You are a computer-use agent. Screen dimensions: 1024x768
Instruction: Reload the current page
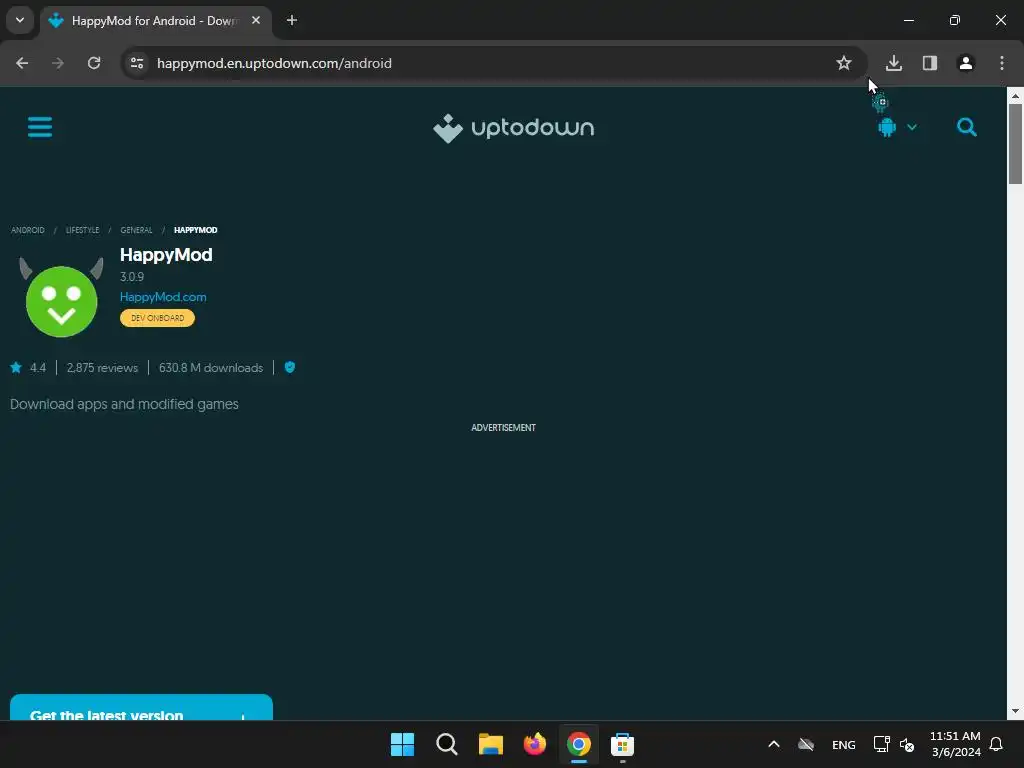tap(94, 63)
